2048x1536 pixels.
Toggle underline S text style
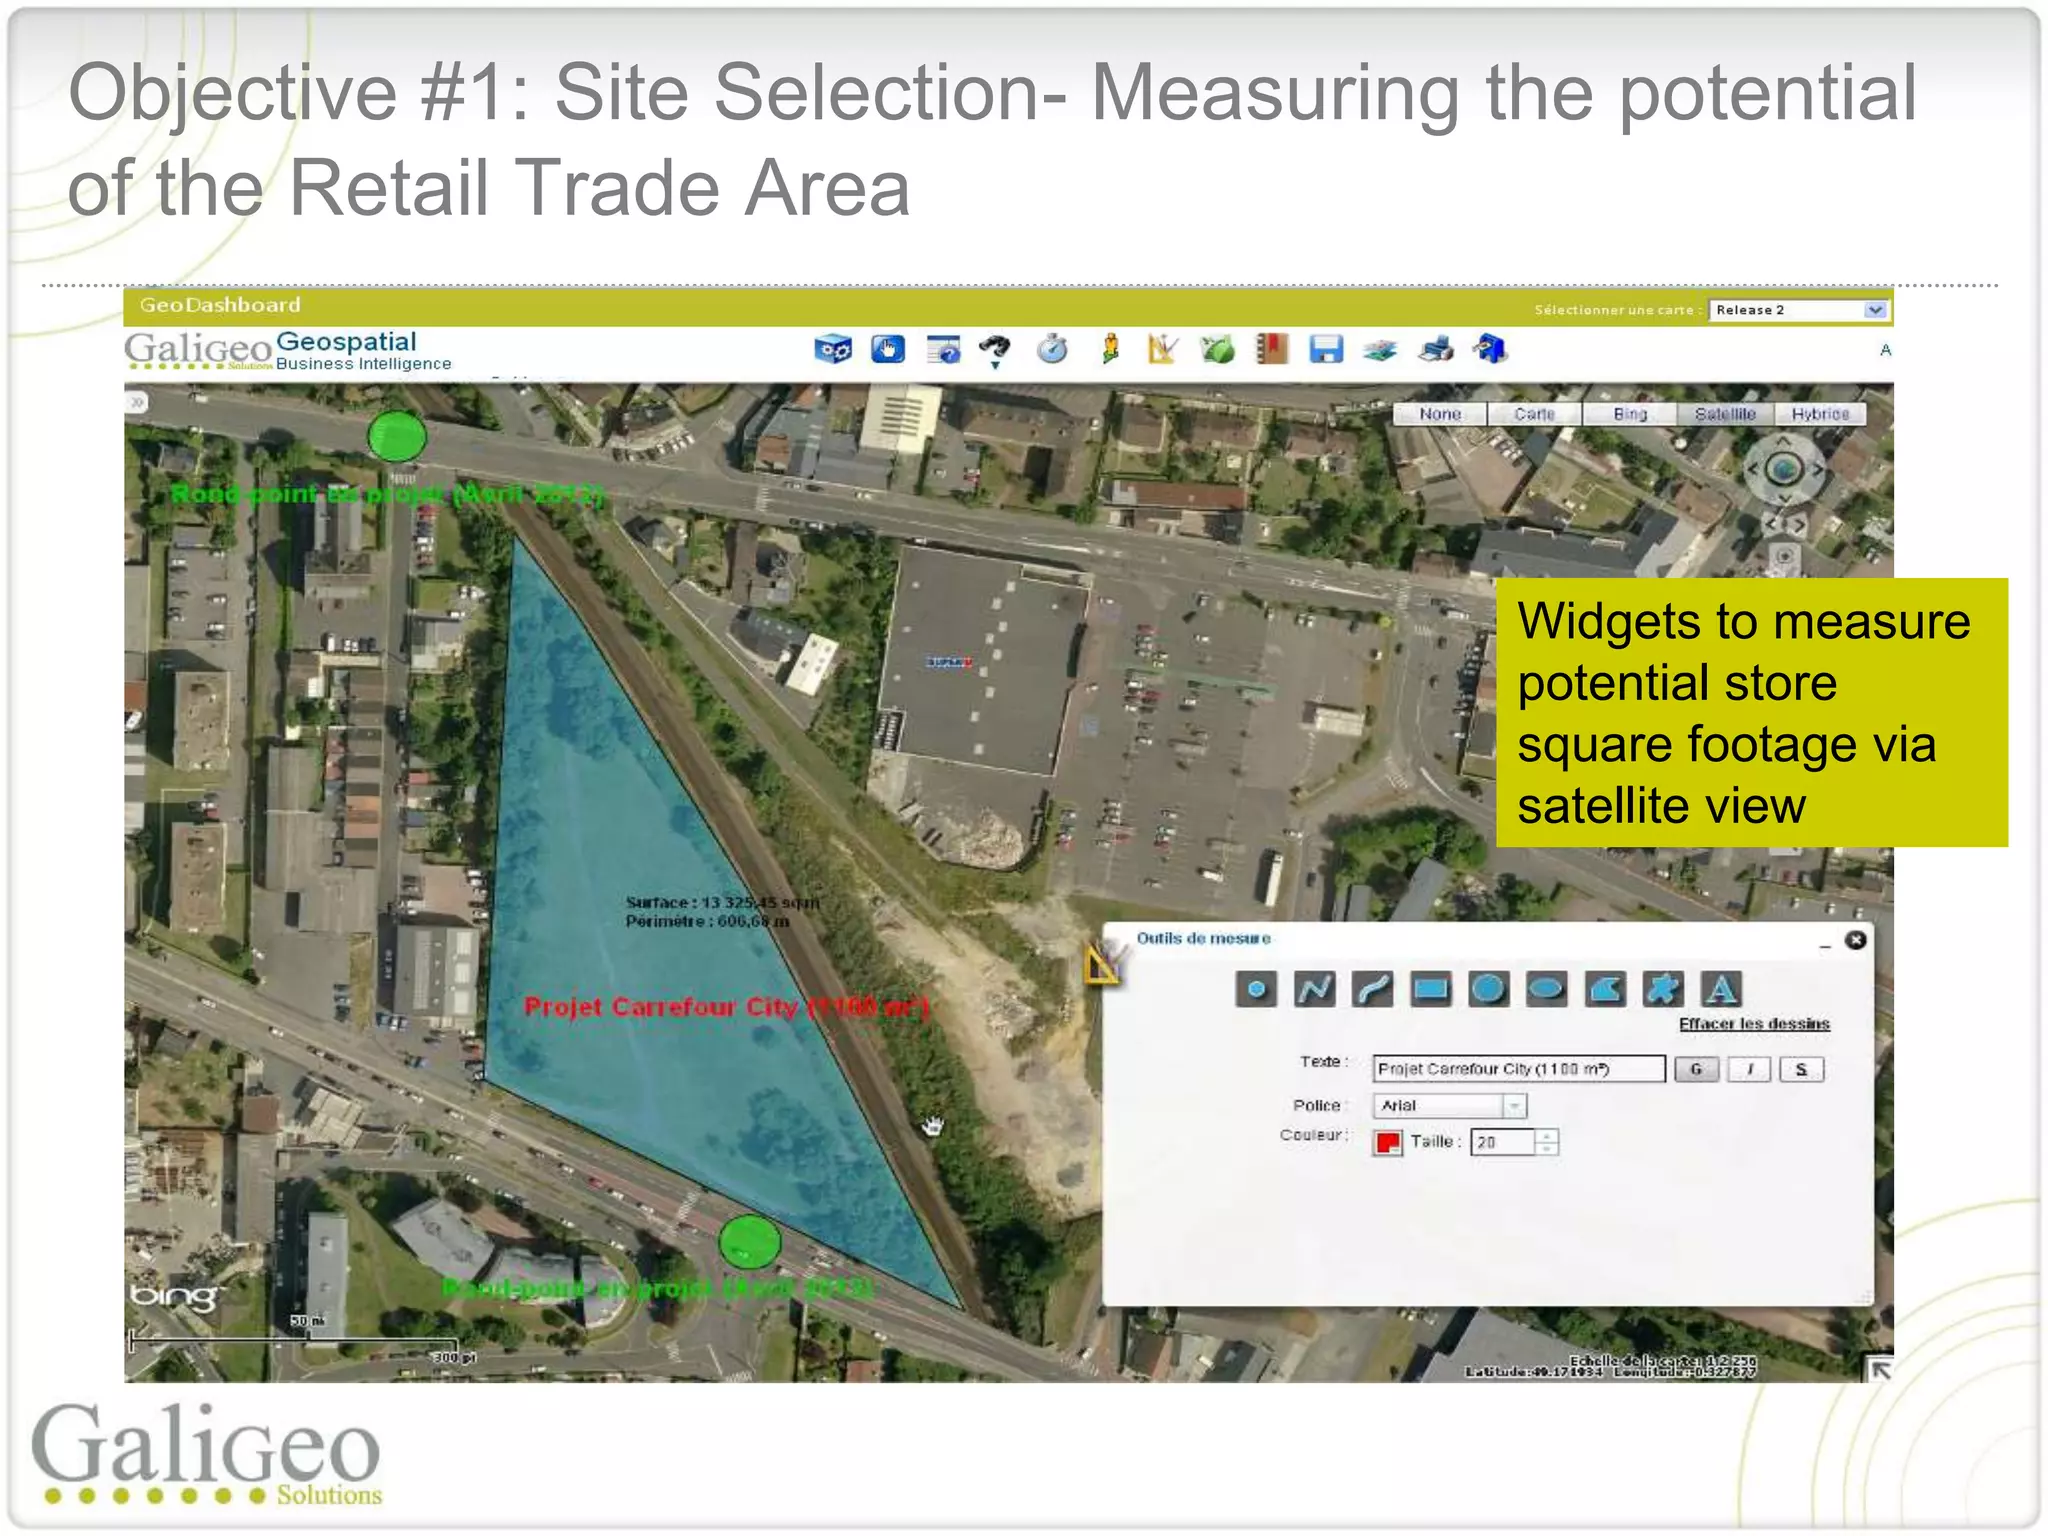(1802, 1069)
